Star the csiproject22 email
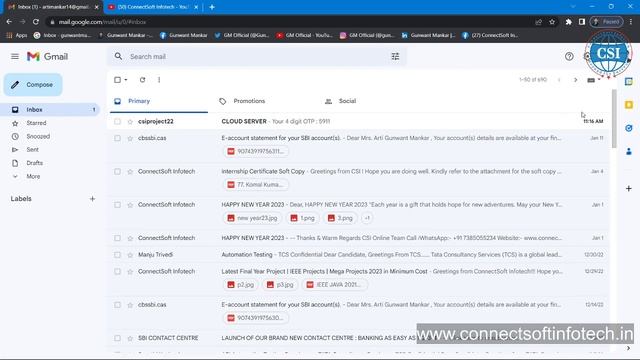The image size is (640, 360). 130,122
